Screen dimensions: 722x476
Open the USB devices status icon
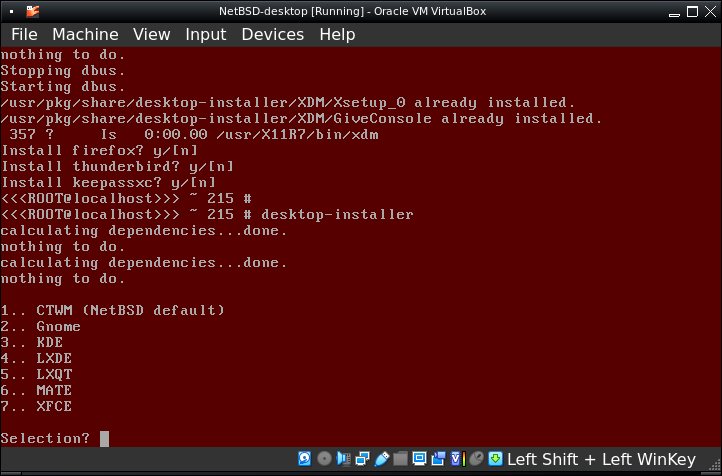pos(382,459)
